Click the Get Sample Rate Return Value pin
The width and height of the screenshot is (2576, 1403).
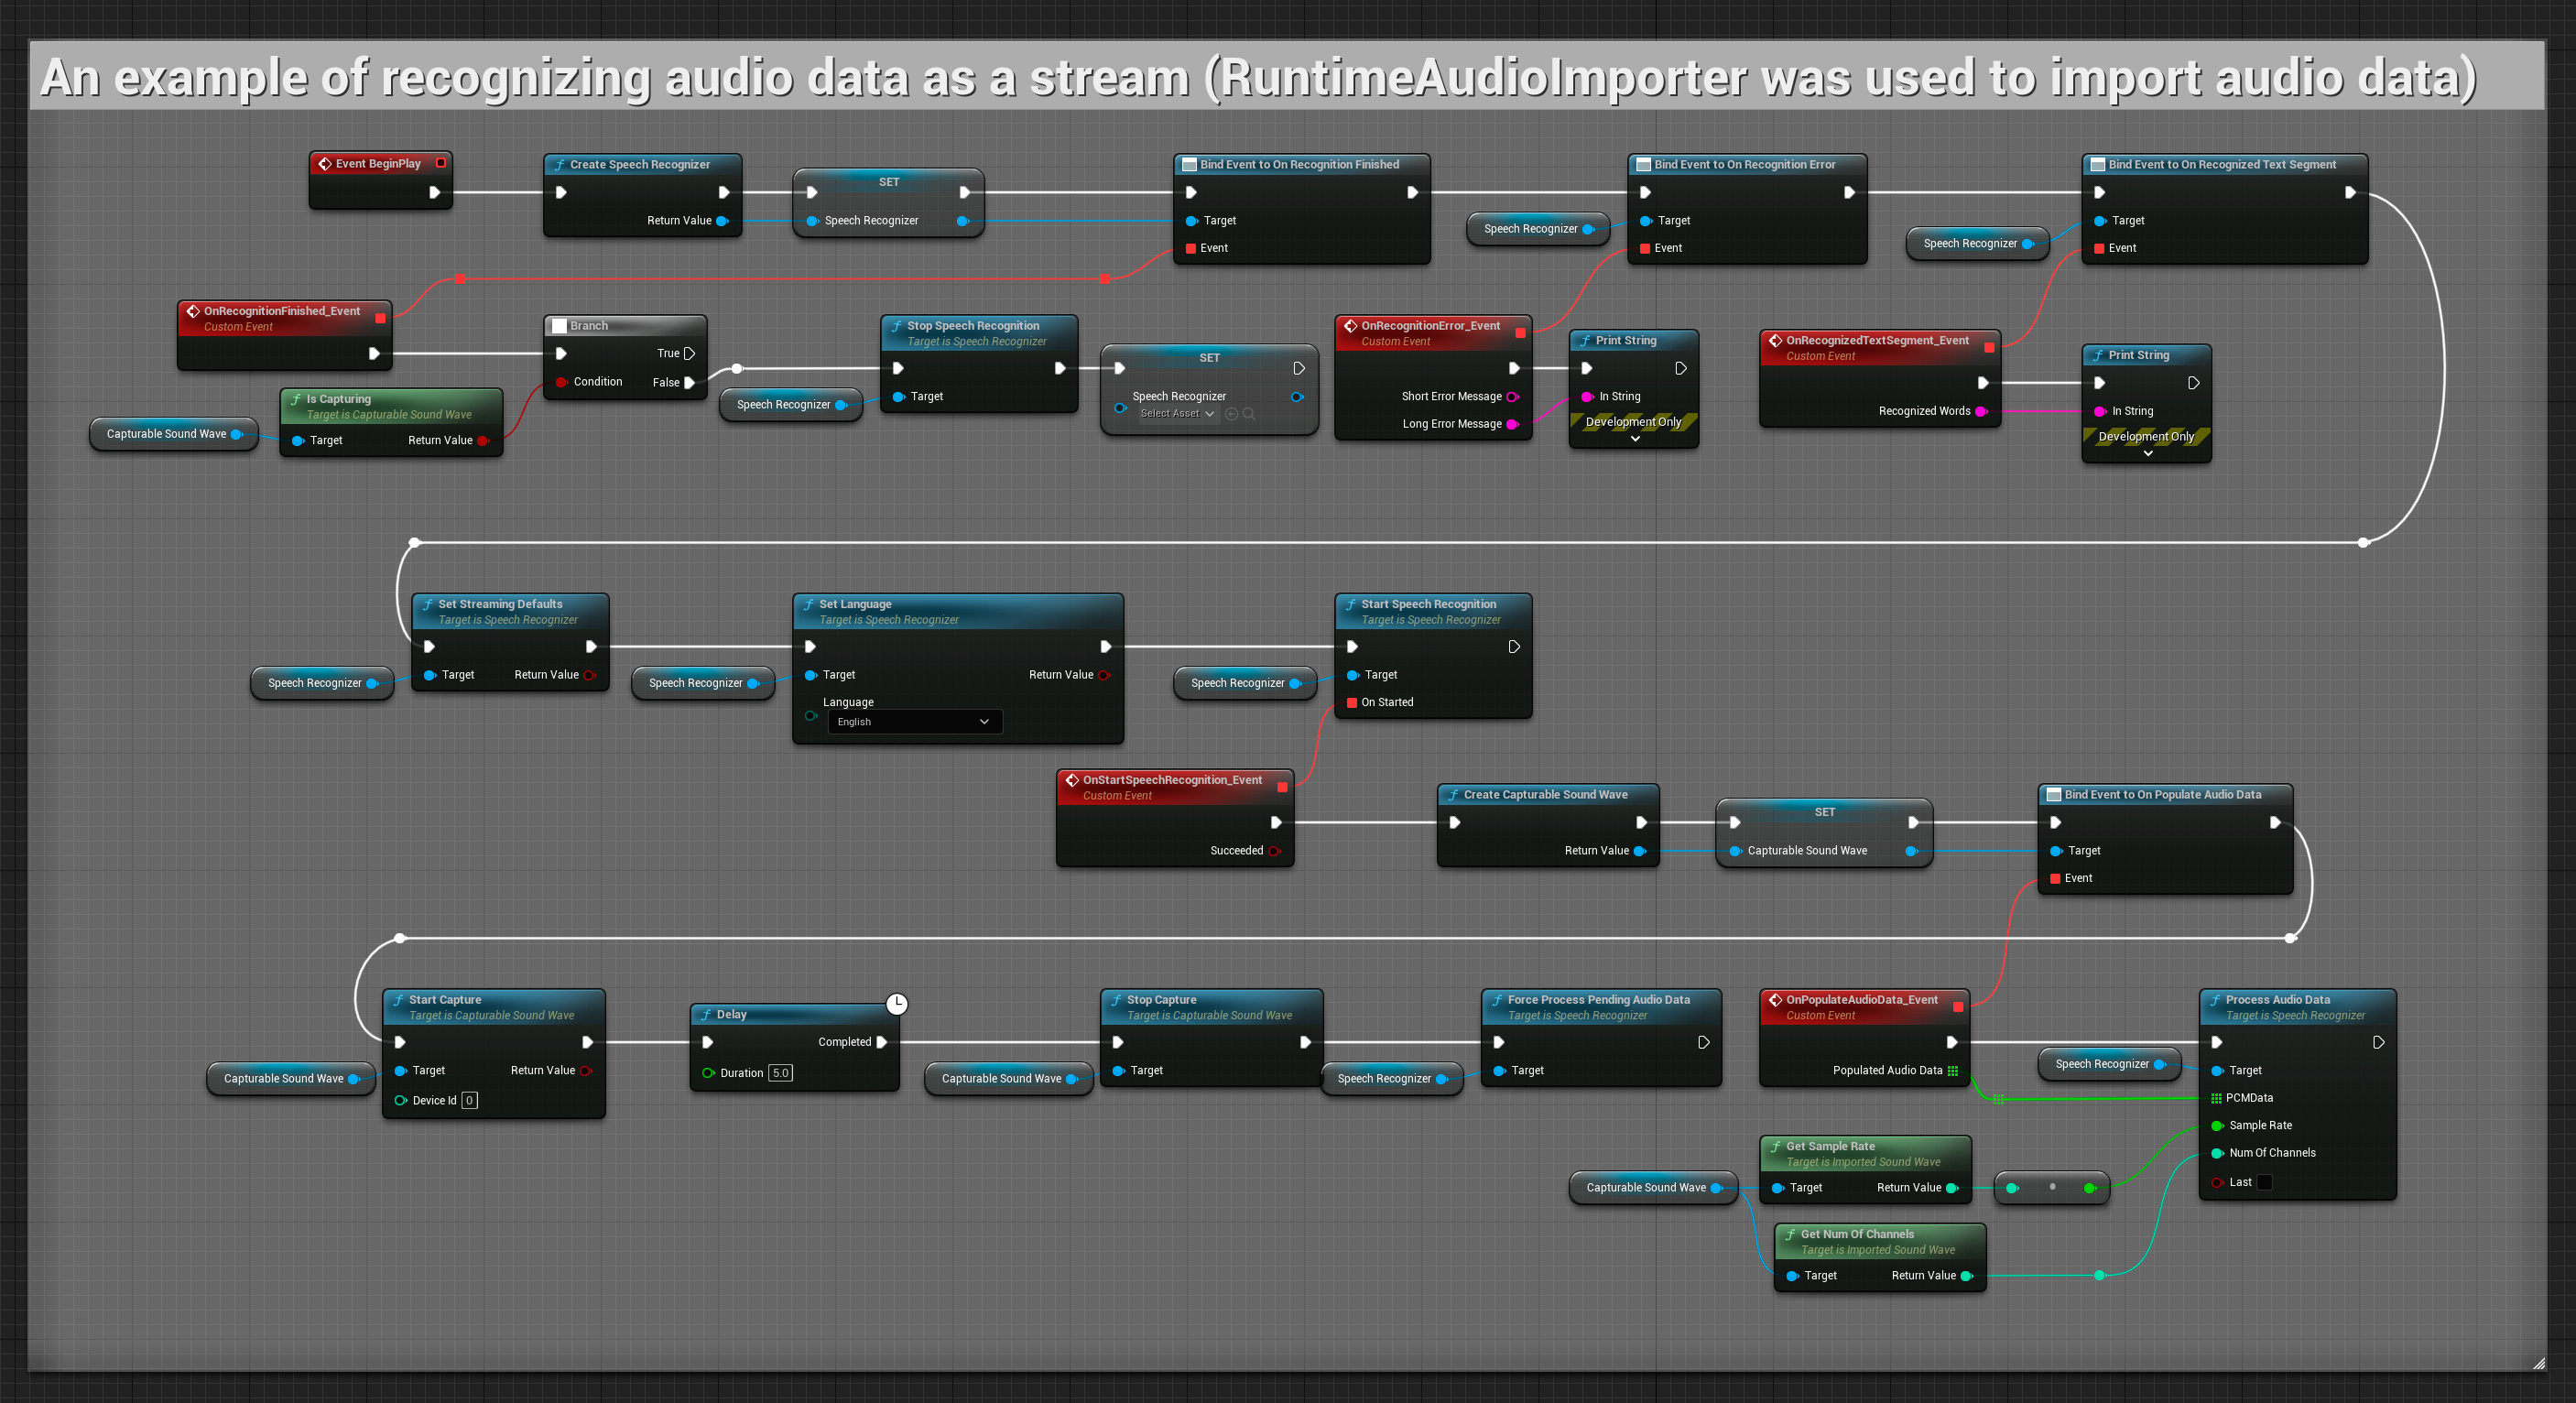pos(1952,1188)
